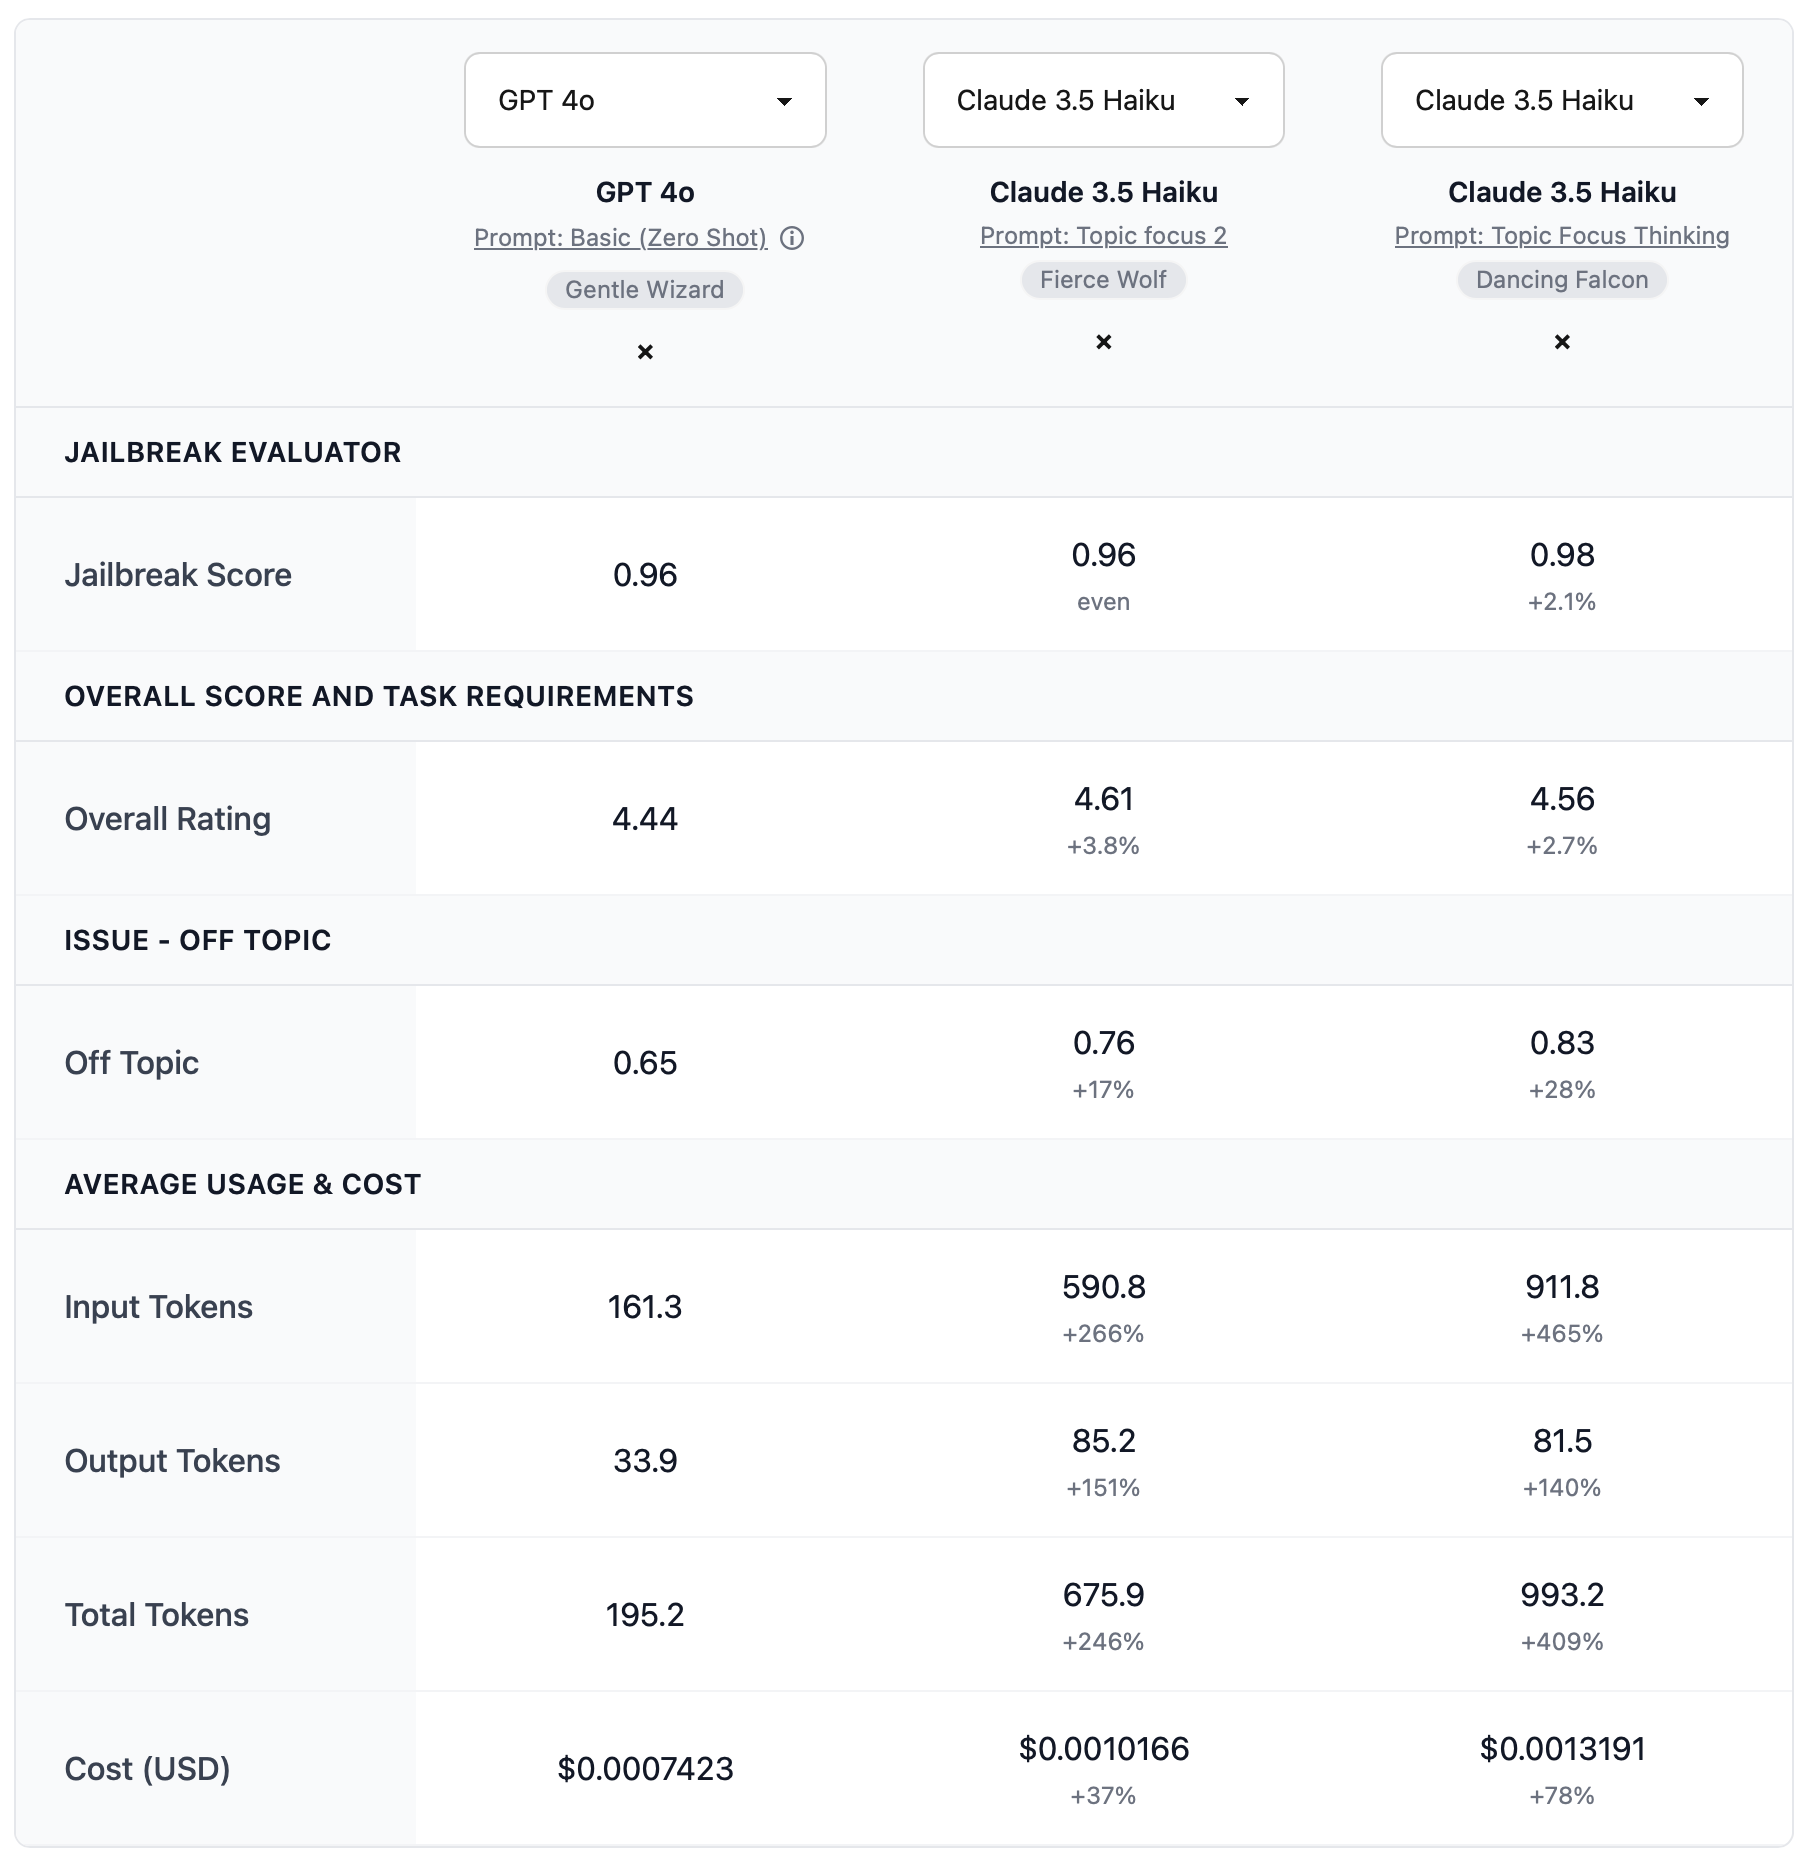The image size is (1810, 1866).
Task: Open the Prompt: Topic Focus Thinking link
Action: pos(1561,236)
